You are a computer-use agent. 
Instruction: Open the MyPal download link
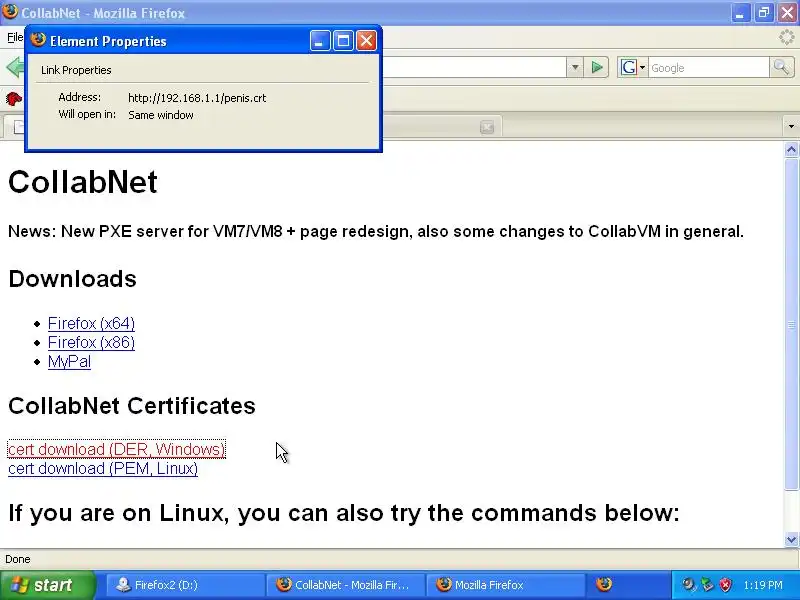coord(69,361)
